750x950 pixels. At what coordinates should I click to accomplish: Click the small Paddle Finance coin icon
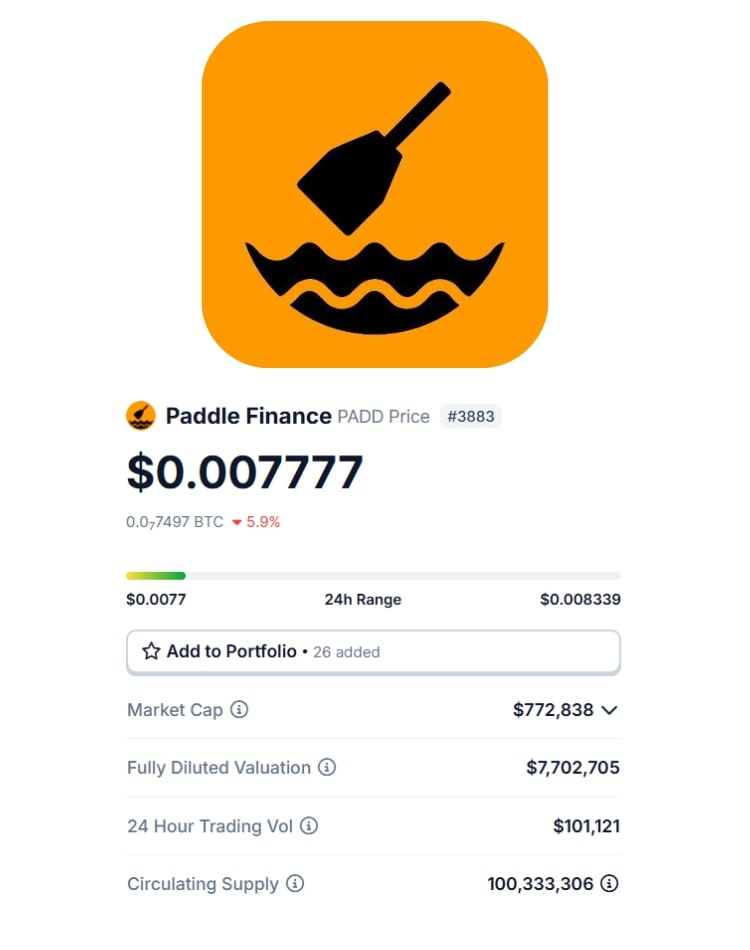pos(141,416)
